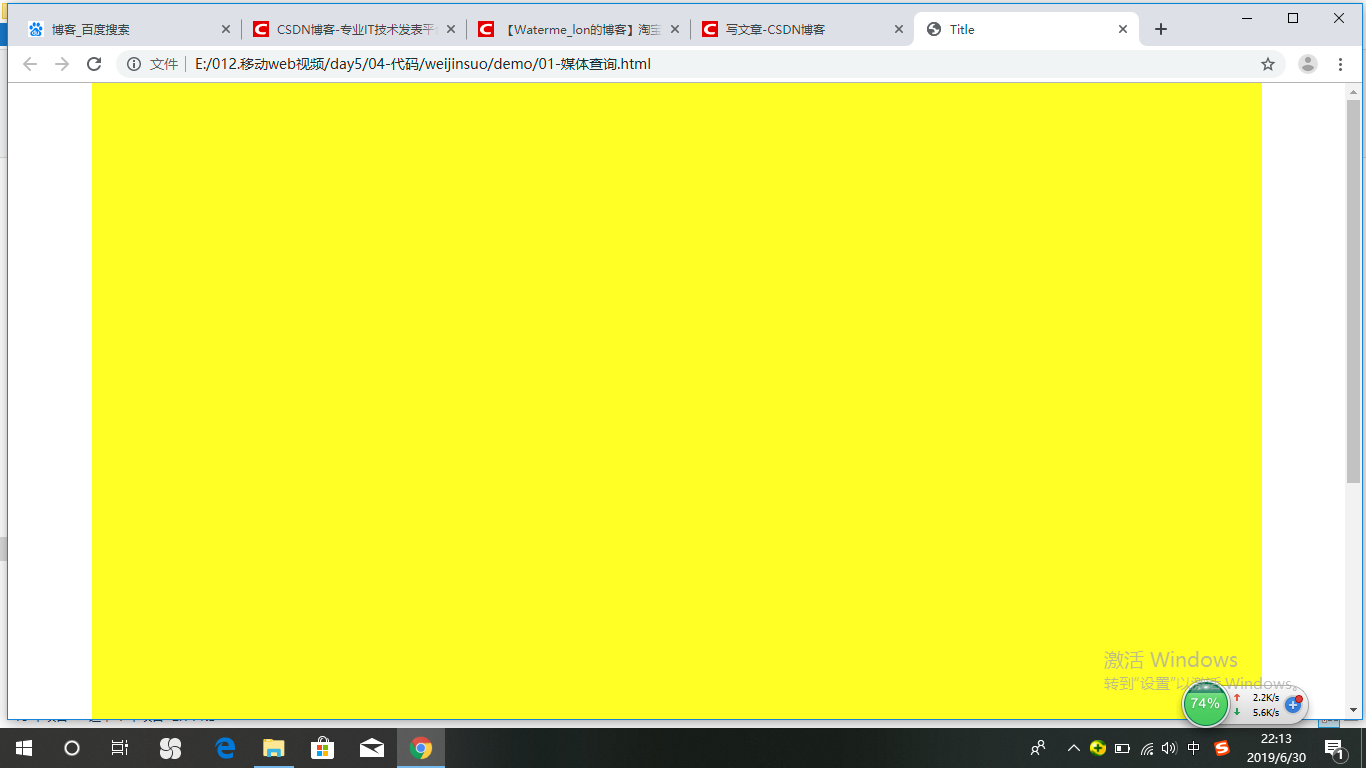Close the Waterme_lon的博客 tab
Viewport: 1366px width, 768px height.
[674, 29]
